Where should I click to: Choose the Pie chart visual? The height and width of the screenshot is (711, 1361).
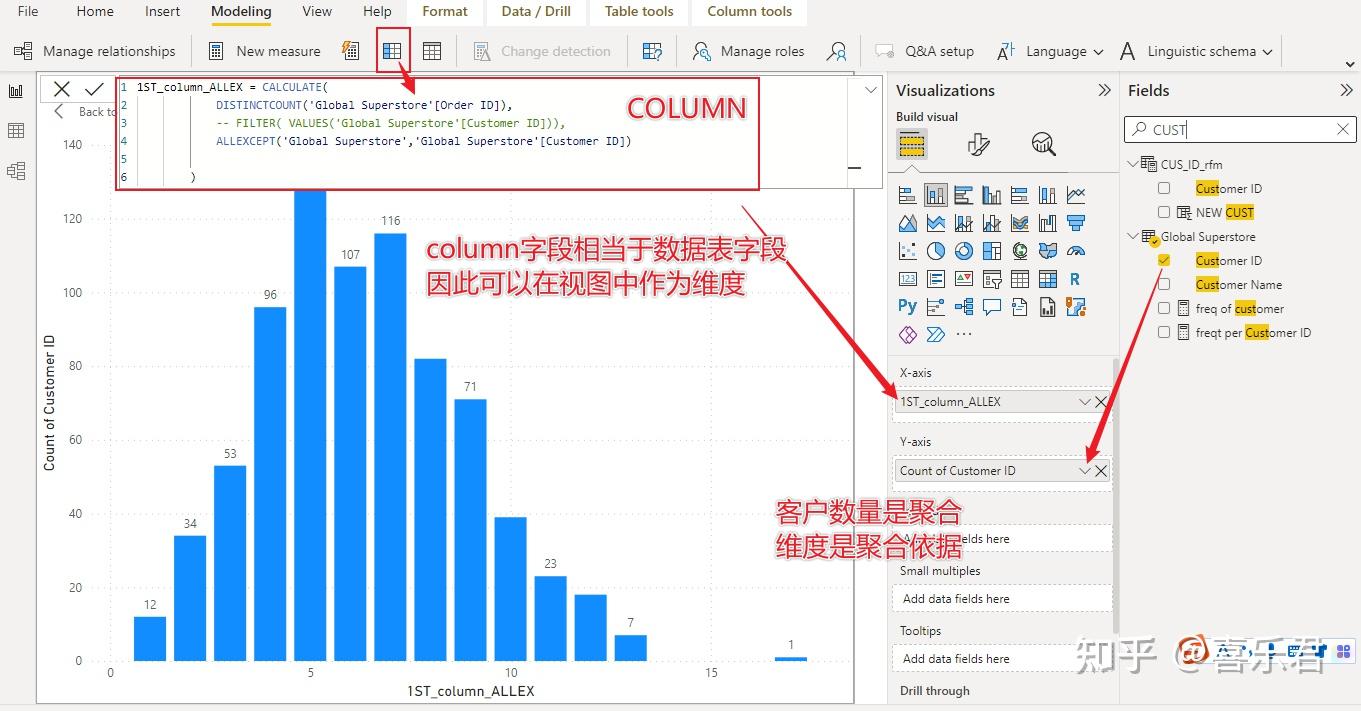(x=936, y=251)
